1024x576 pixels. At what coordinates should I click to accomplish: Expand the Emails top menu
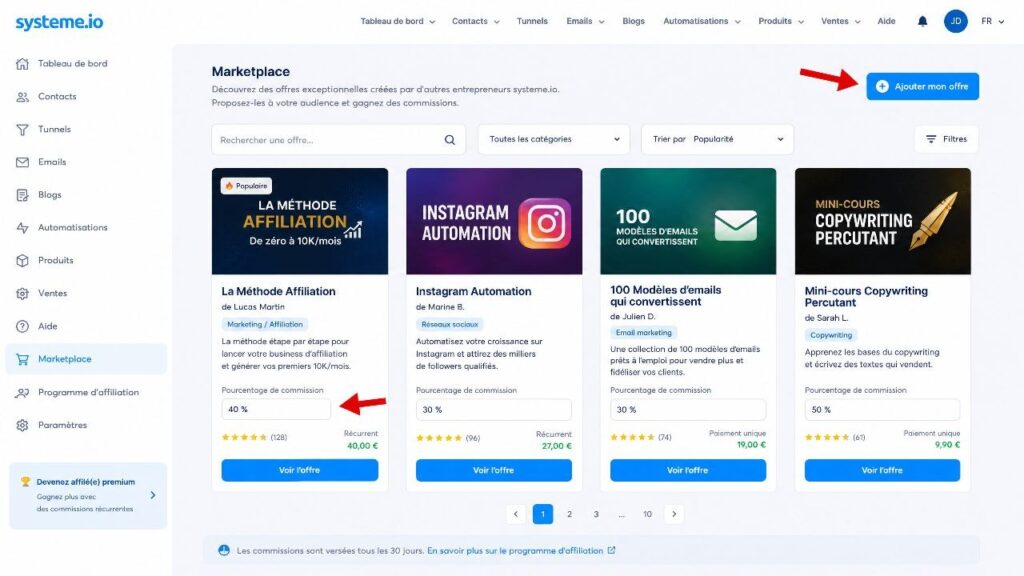tap(585, 22)
